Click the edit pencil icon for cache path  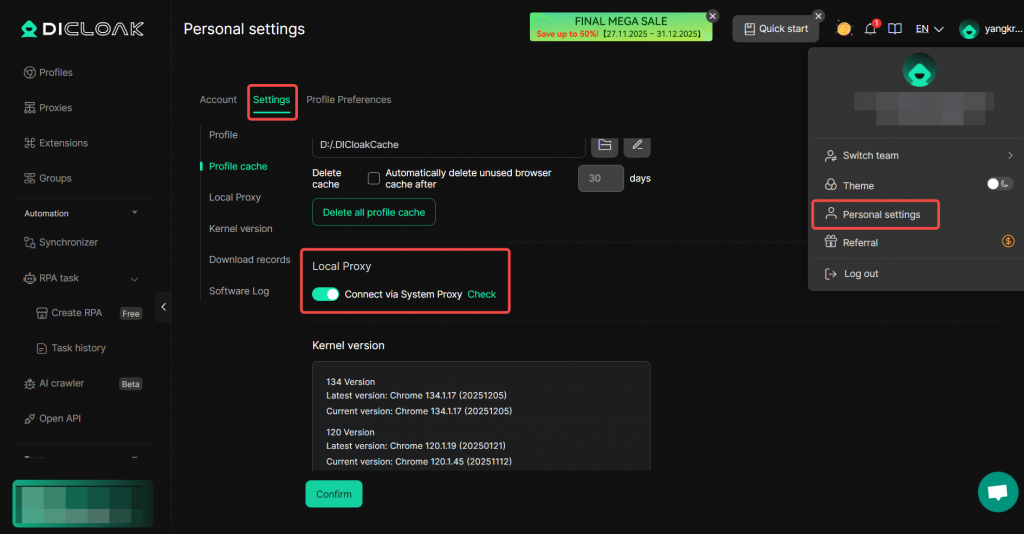pyautogui.click(x=637, y=145)
